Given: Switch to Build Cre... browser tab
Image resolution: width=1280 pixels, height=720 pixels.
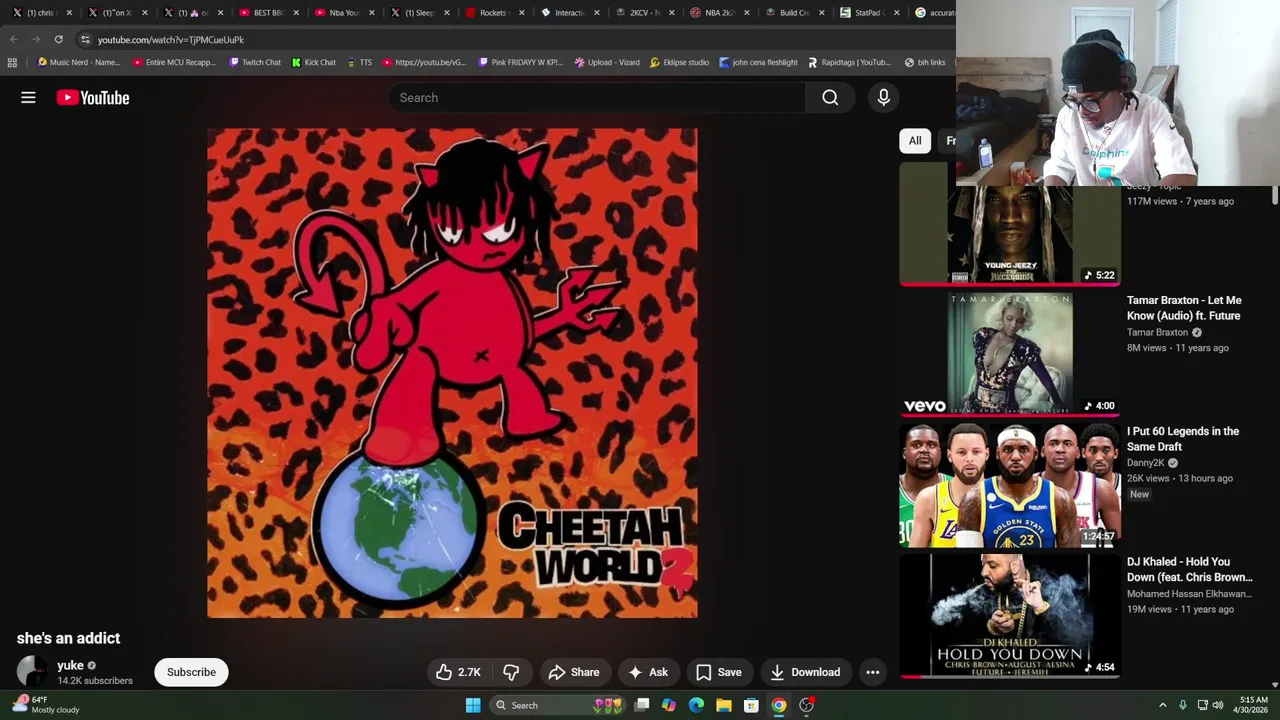Looking at the screenshot, I should [788, 13].
